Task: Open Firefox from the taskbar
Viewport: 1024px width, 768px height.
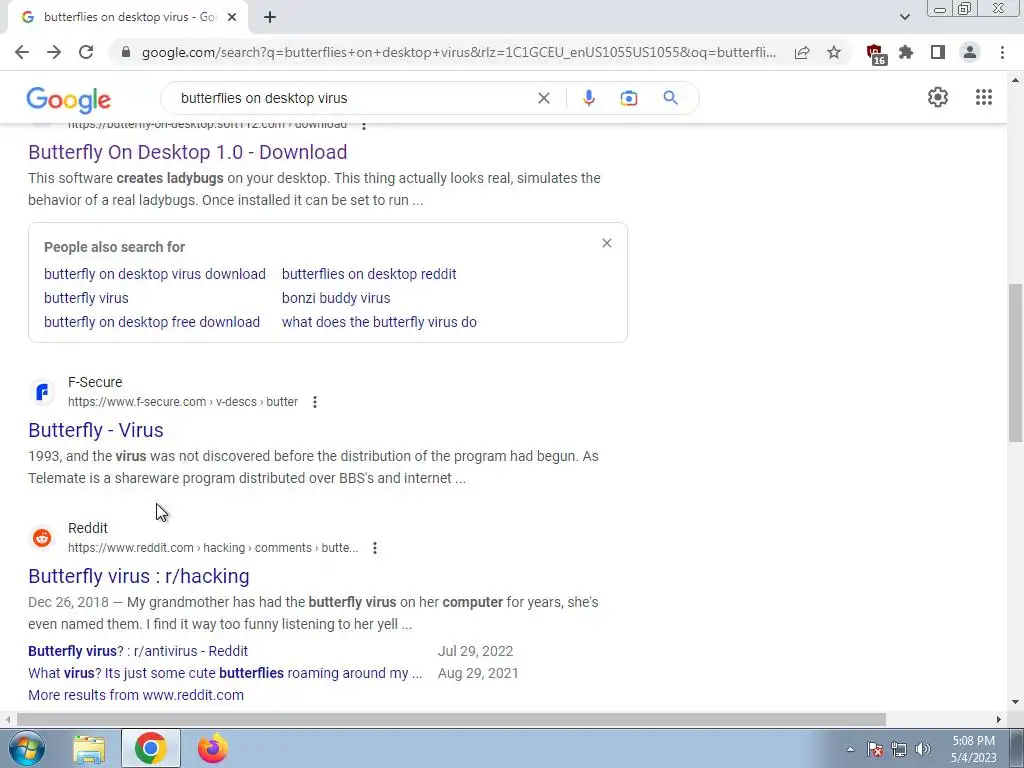Action: 212,749
